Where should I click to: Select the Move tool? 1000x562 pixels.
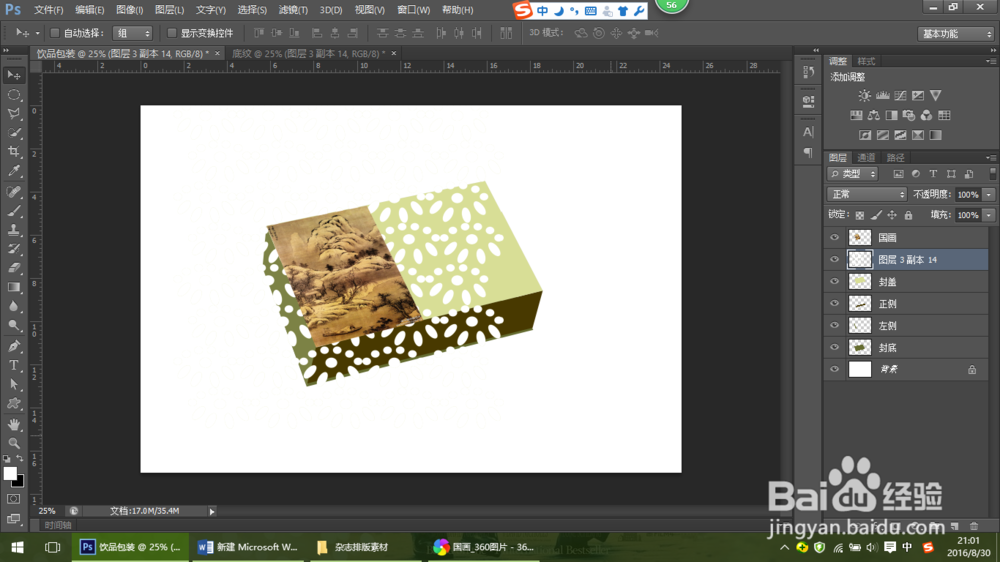tap(13, 75)
